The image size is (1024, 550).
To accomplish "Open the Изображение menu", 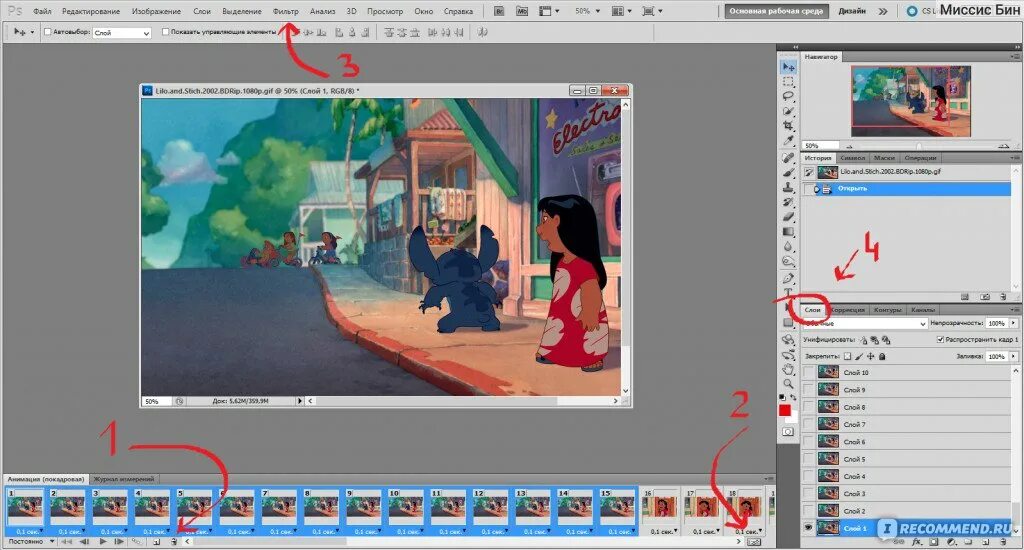I will click(156, 11).
